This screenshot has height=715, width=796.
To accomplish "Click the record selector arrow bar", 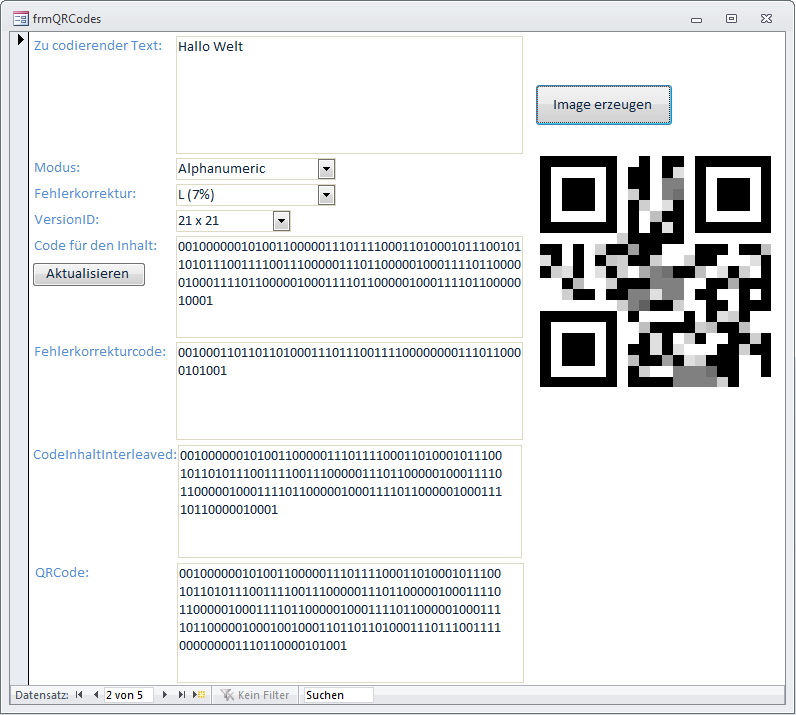I will (x=19, y=358).
